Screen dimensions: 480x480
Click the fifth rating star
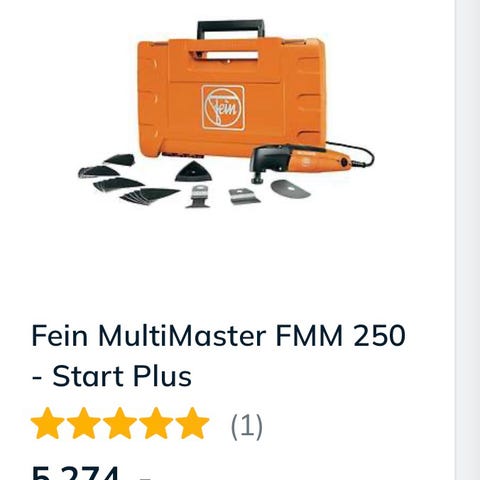click(x=192, y=423)
